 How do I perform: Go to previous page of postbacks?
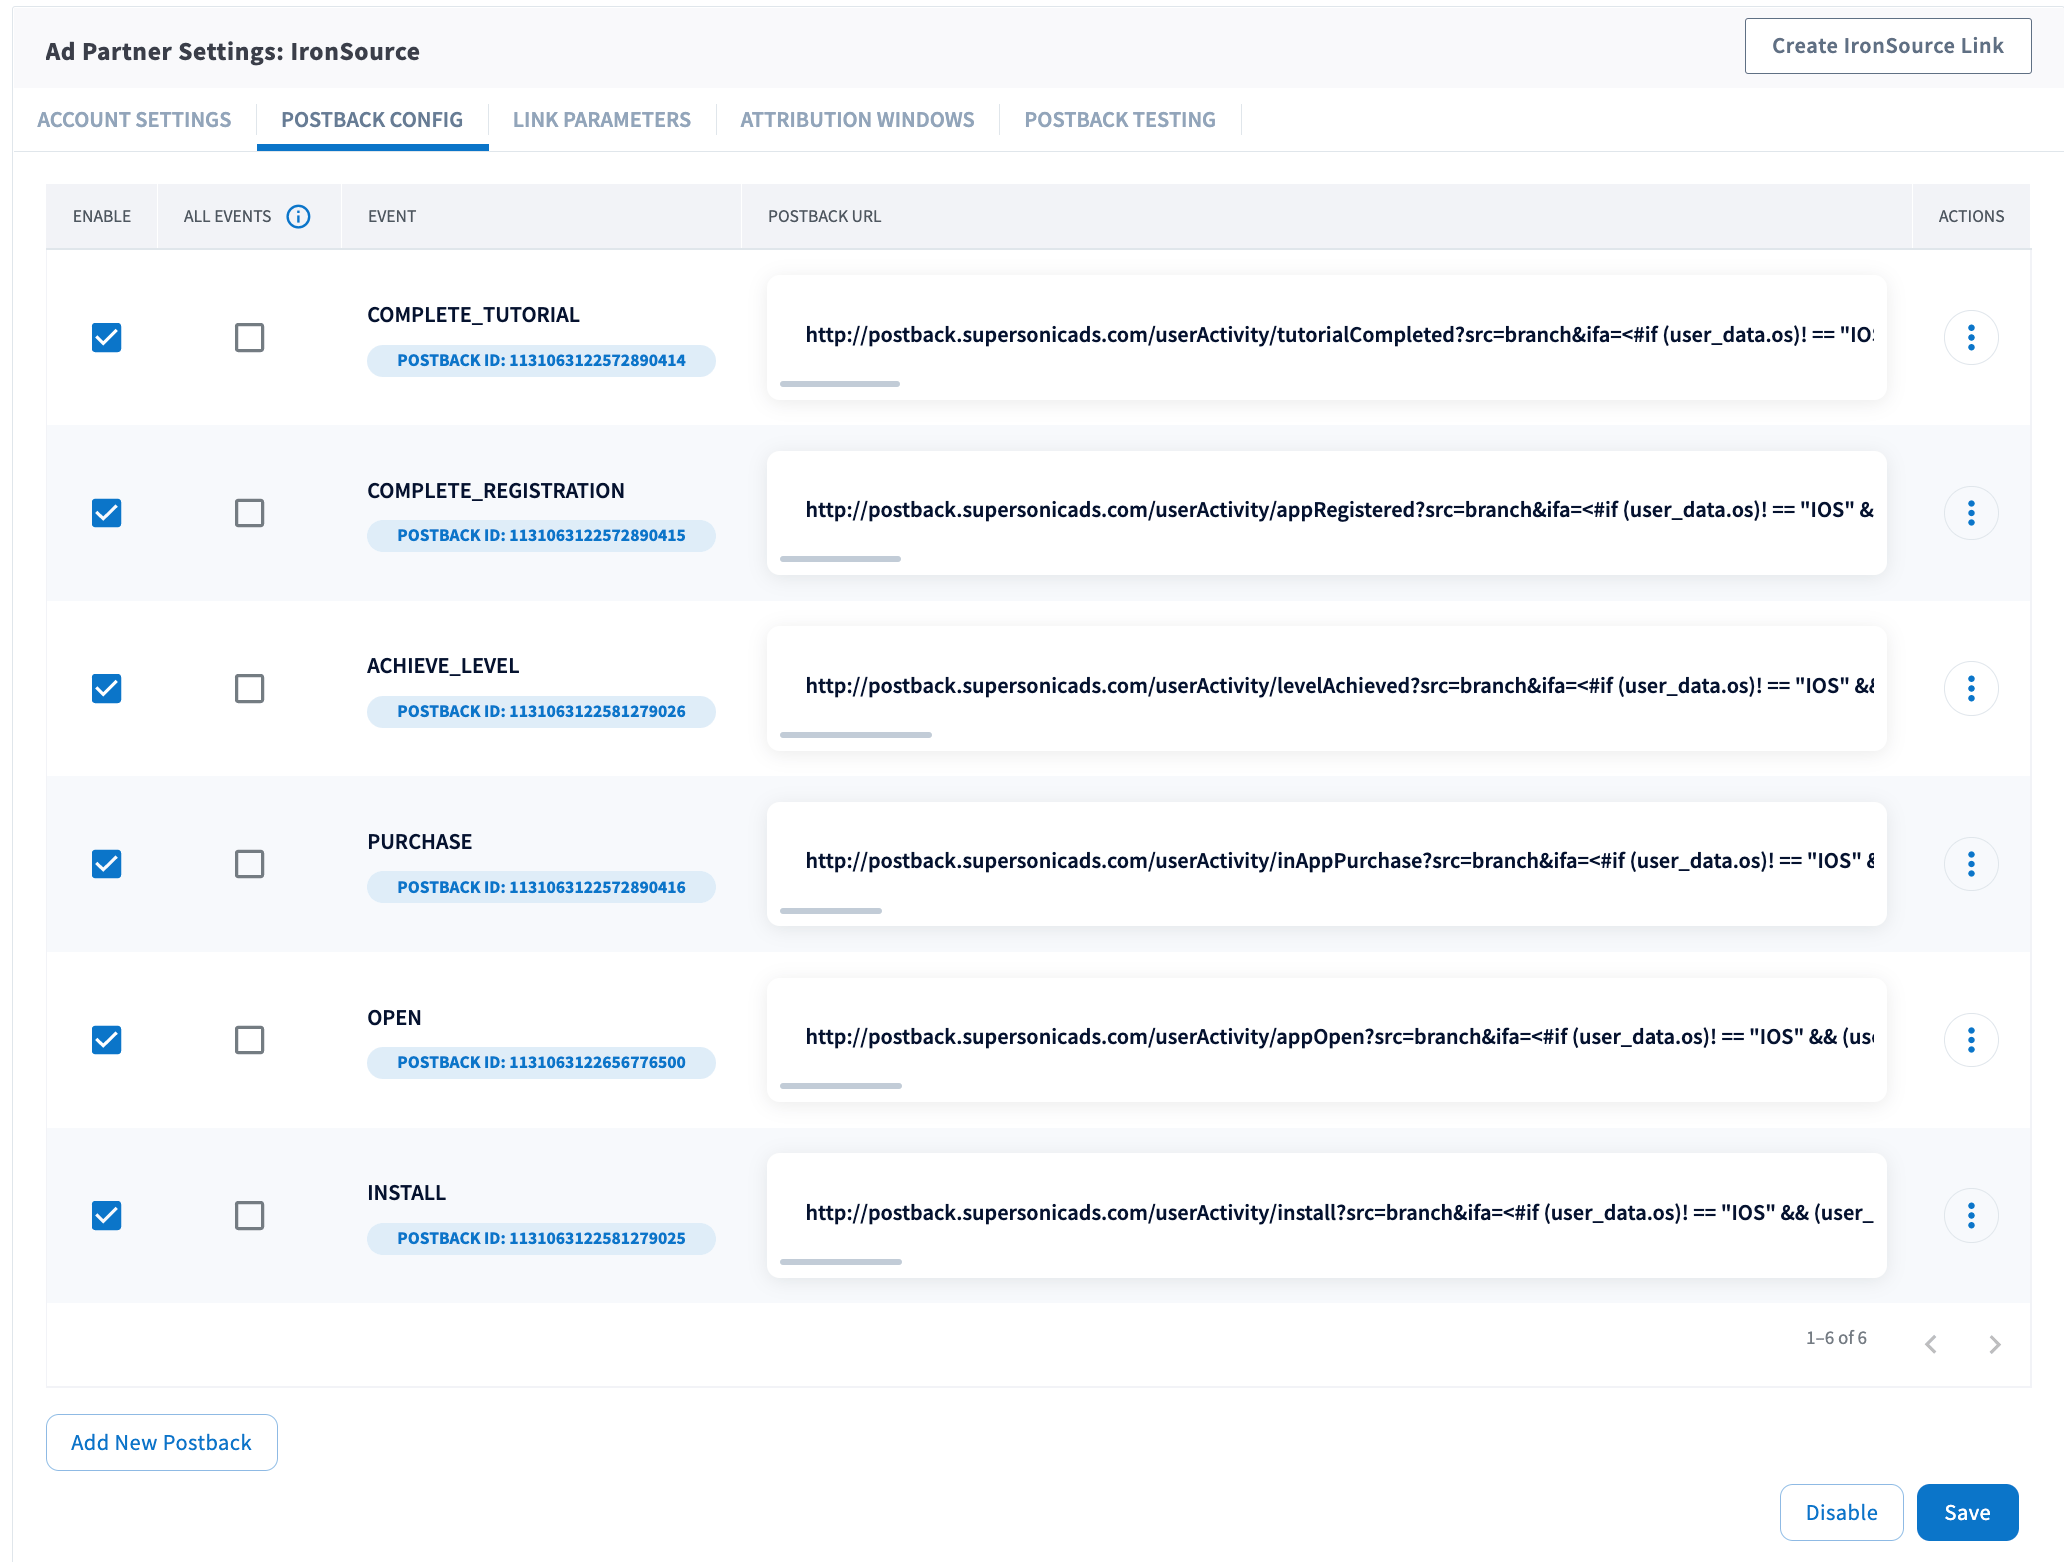(1931, 1344)
